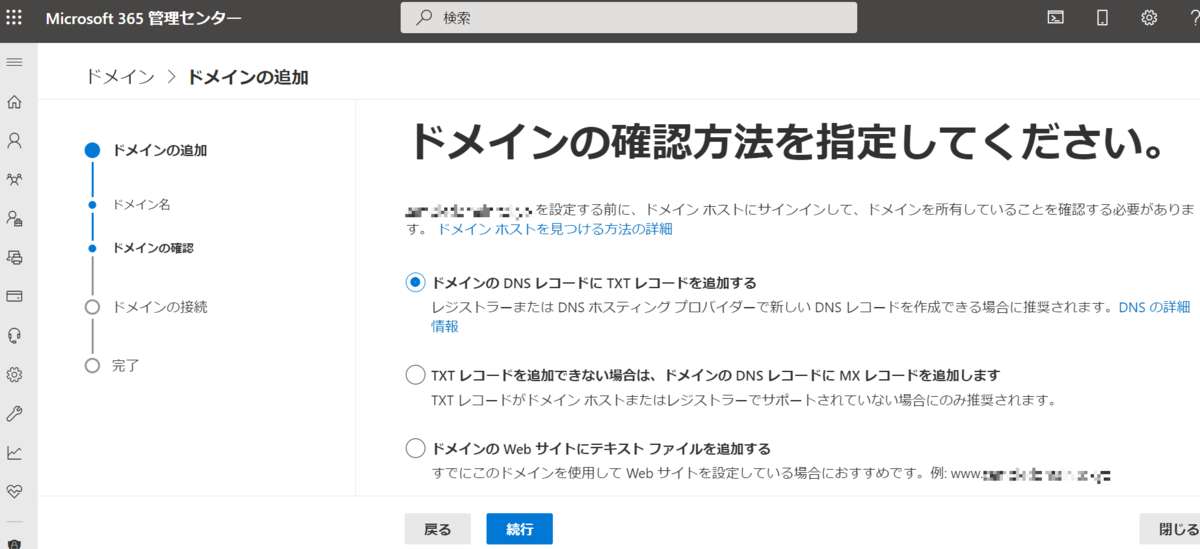1200x549 pixels.
Task: Open the ドメイン ホストを見つける方法の詳細 link
Action: (x=555, y=229)
